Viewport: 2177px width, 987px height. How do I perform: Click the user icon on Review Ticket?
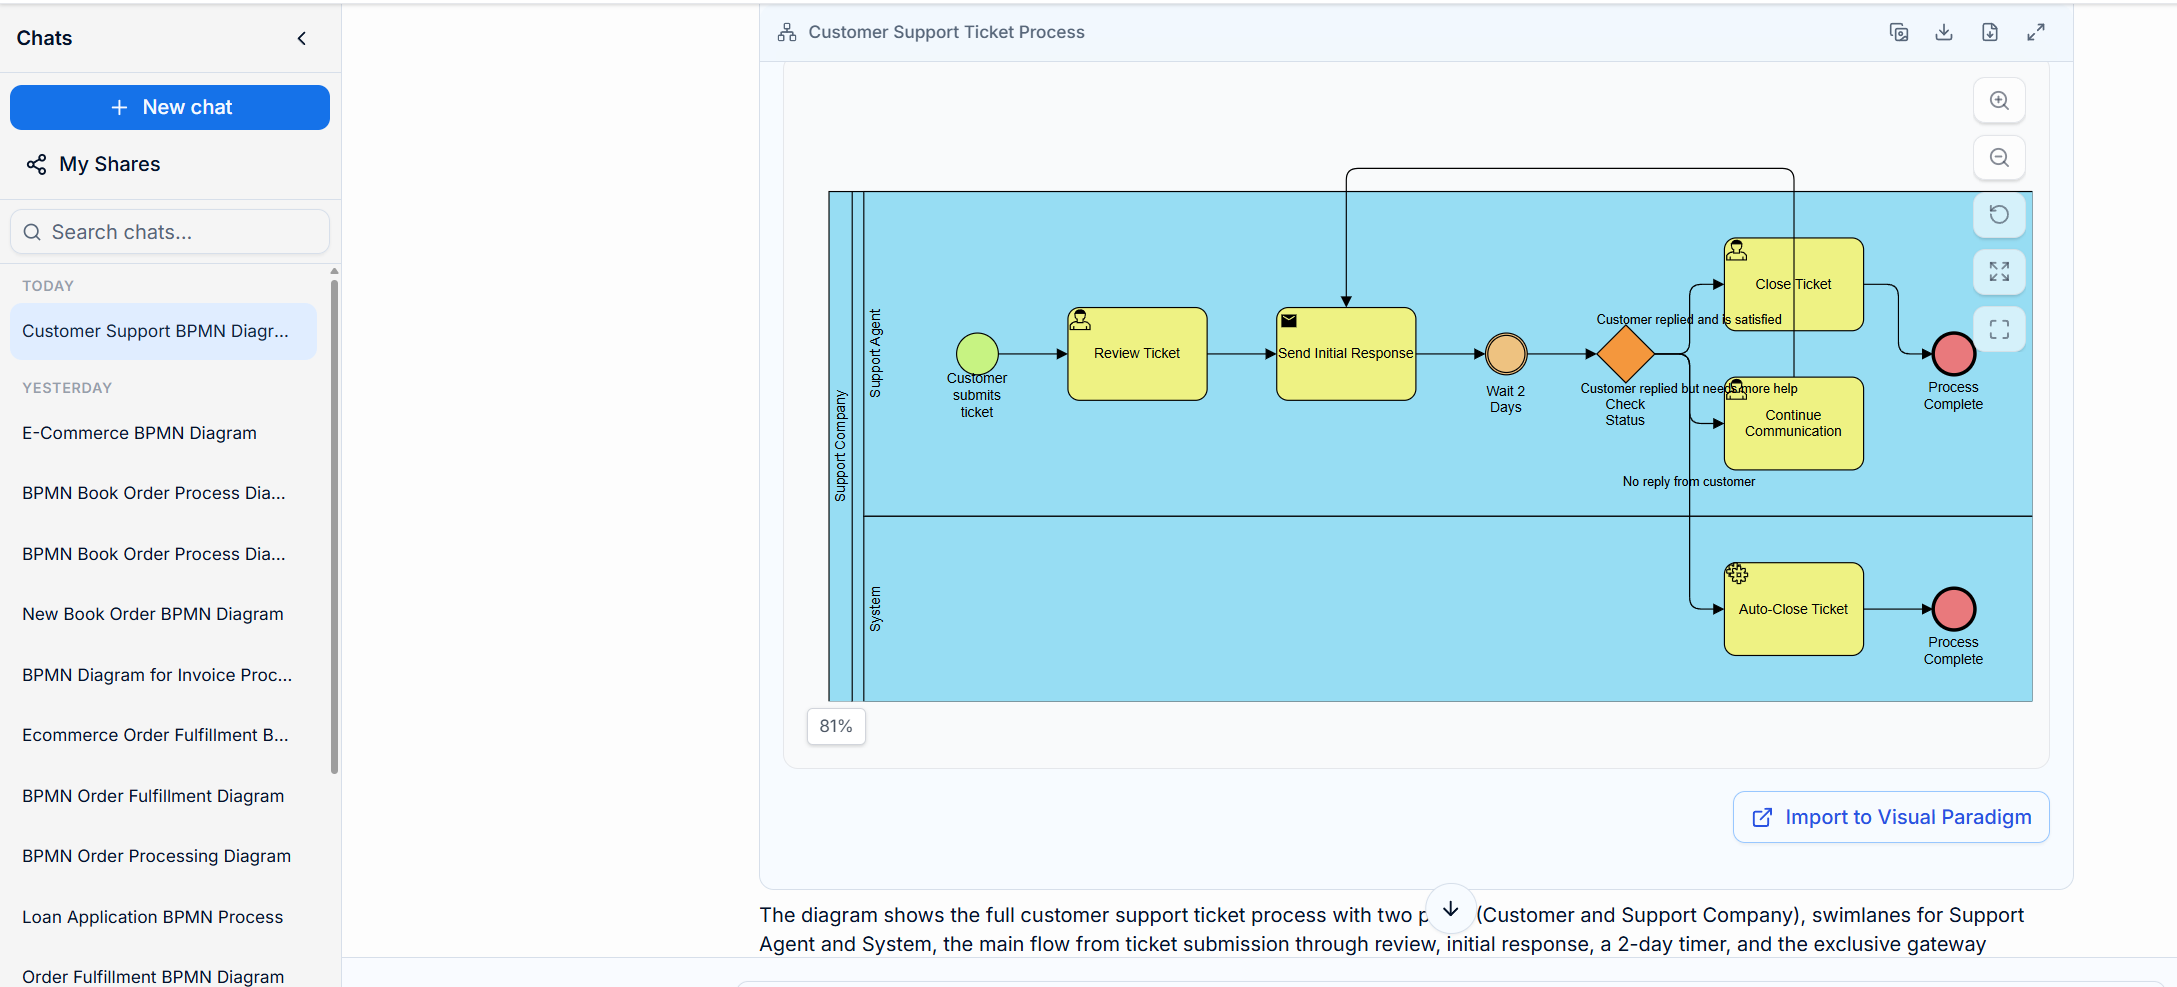(1080, 320)
